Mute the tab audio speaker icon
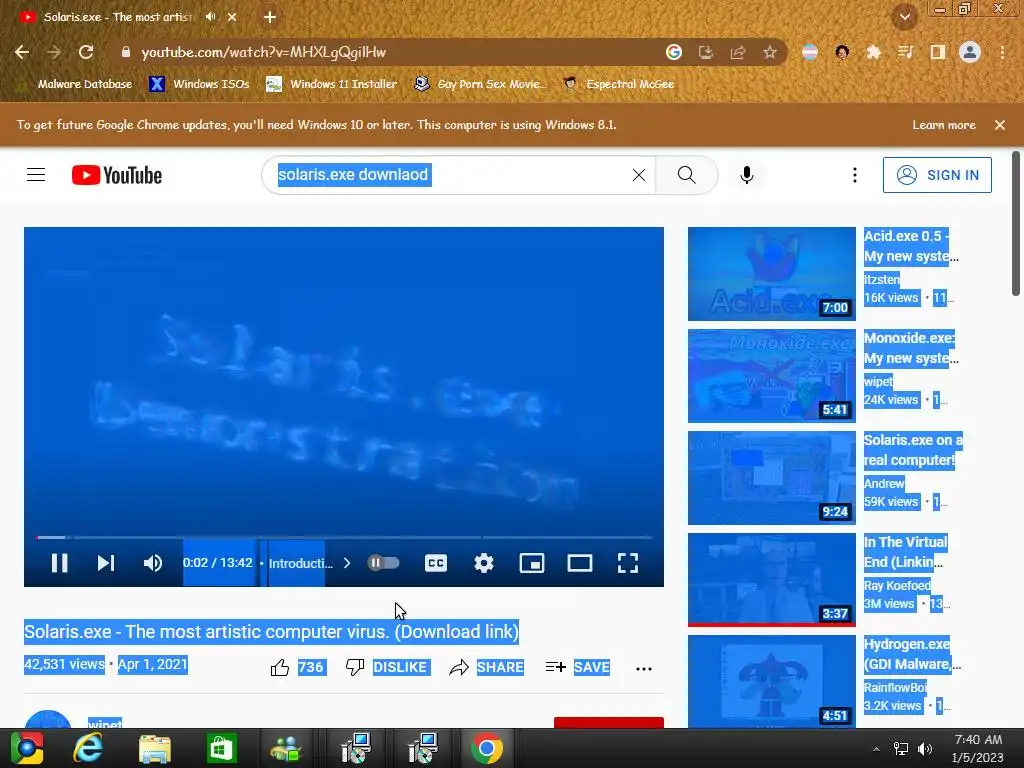The image size is (1024, 768). pyautogui.click(x=210, y=17)
